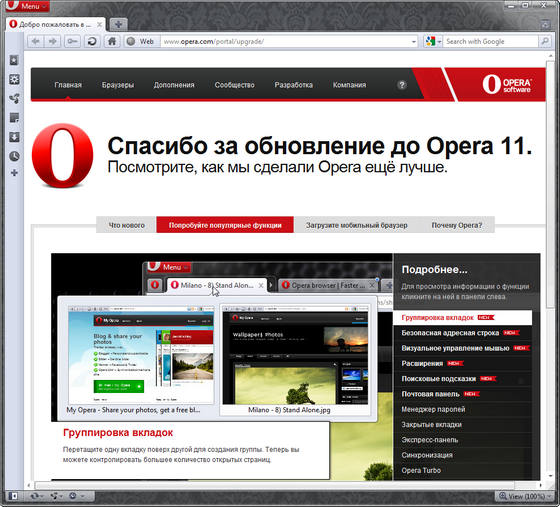Click the scroll right arrow of horizontal scrollbar
Image resolution: width=560 pixels, height=507 pixels.
point(540,485)
